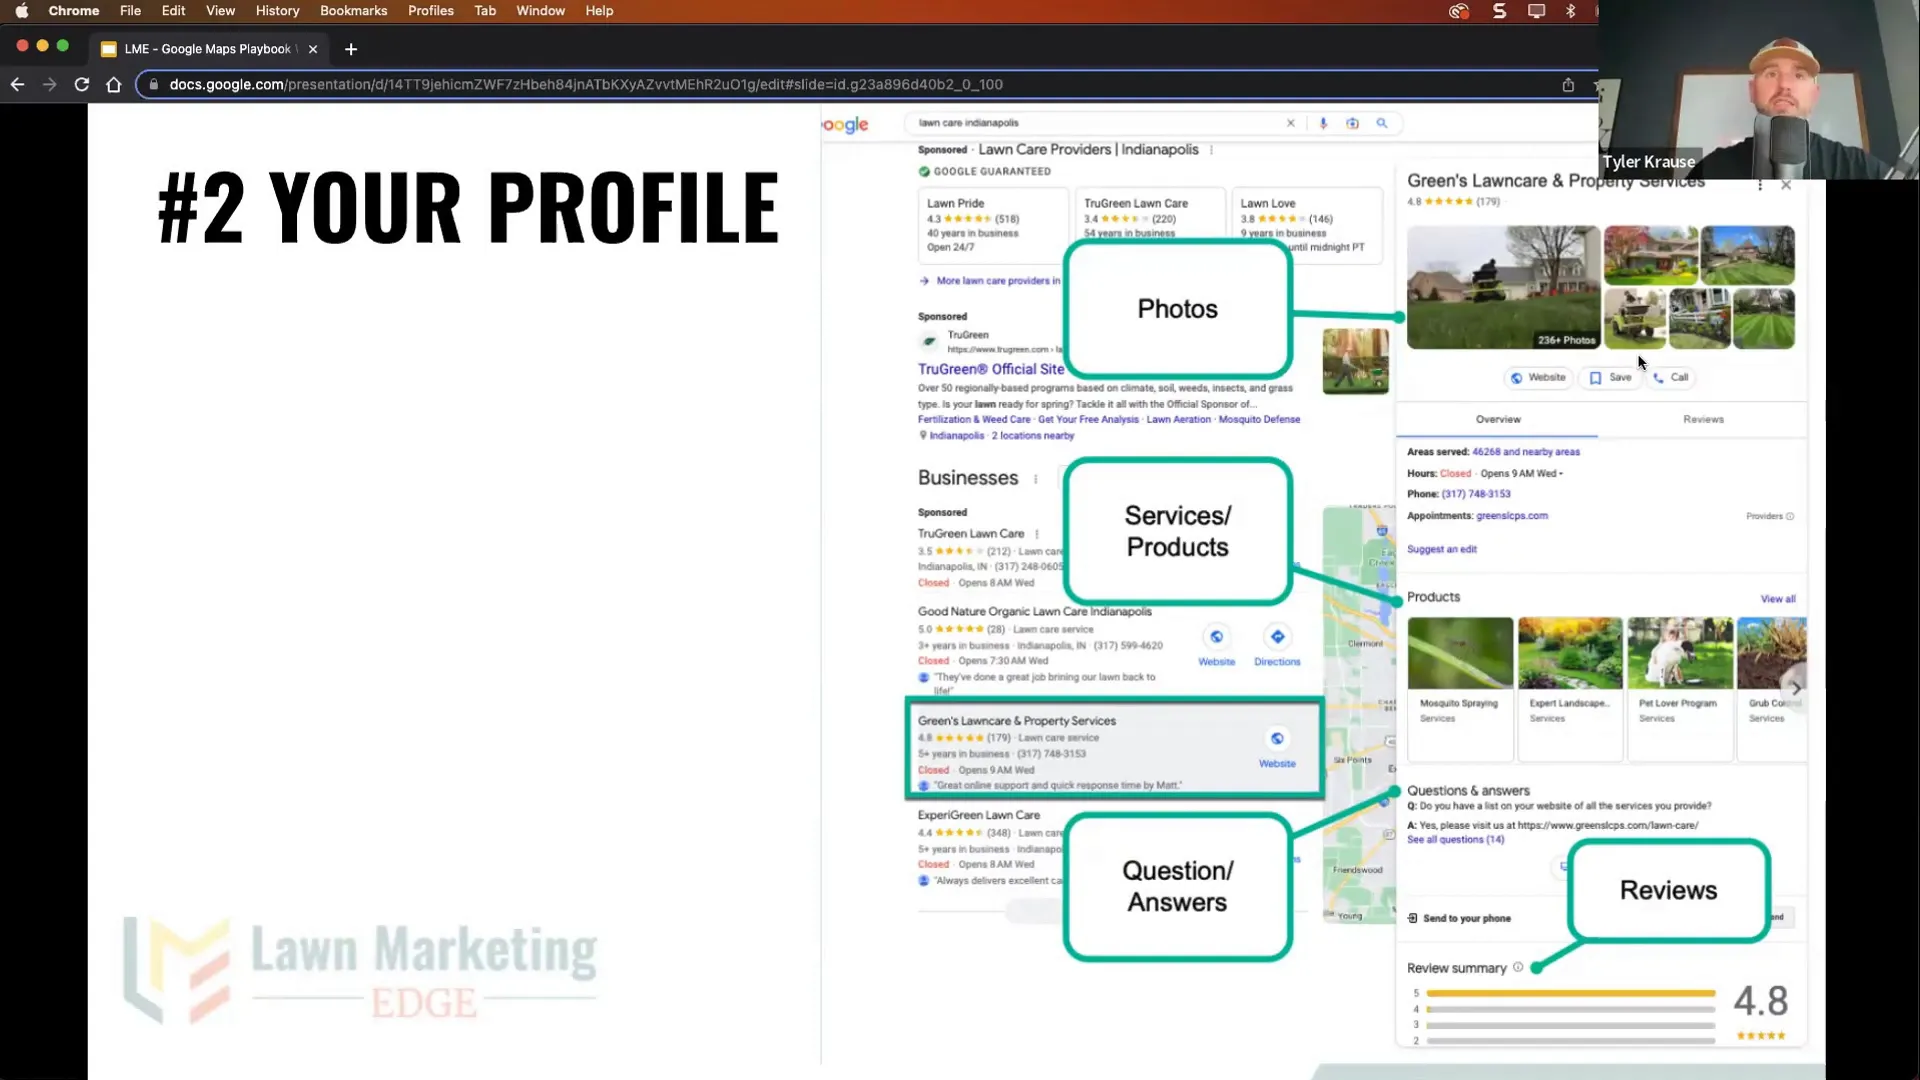The height and width of the screenshot is (1080, 1920).
Task: Click the Creative Cloud icon in menu bar
Action: 1459,11
